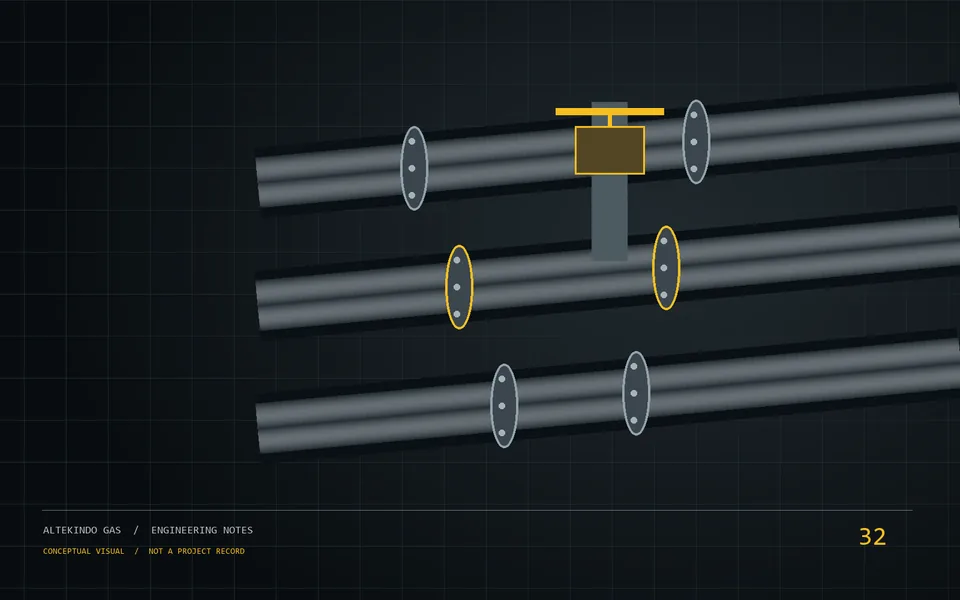
Task: Select the right gray flange on bottom pipe
Action: point(636,393)
